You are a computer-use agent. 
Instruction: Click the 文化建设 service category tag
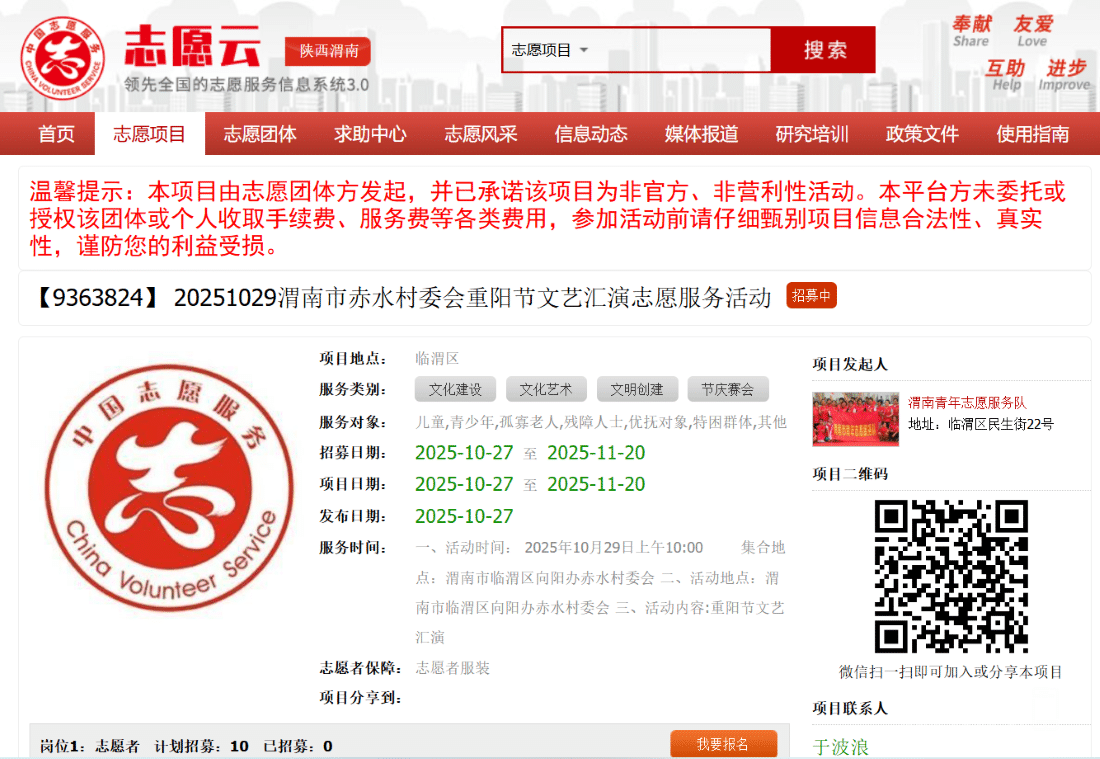(455, 390)
